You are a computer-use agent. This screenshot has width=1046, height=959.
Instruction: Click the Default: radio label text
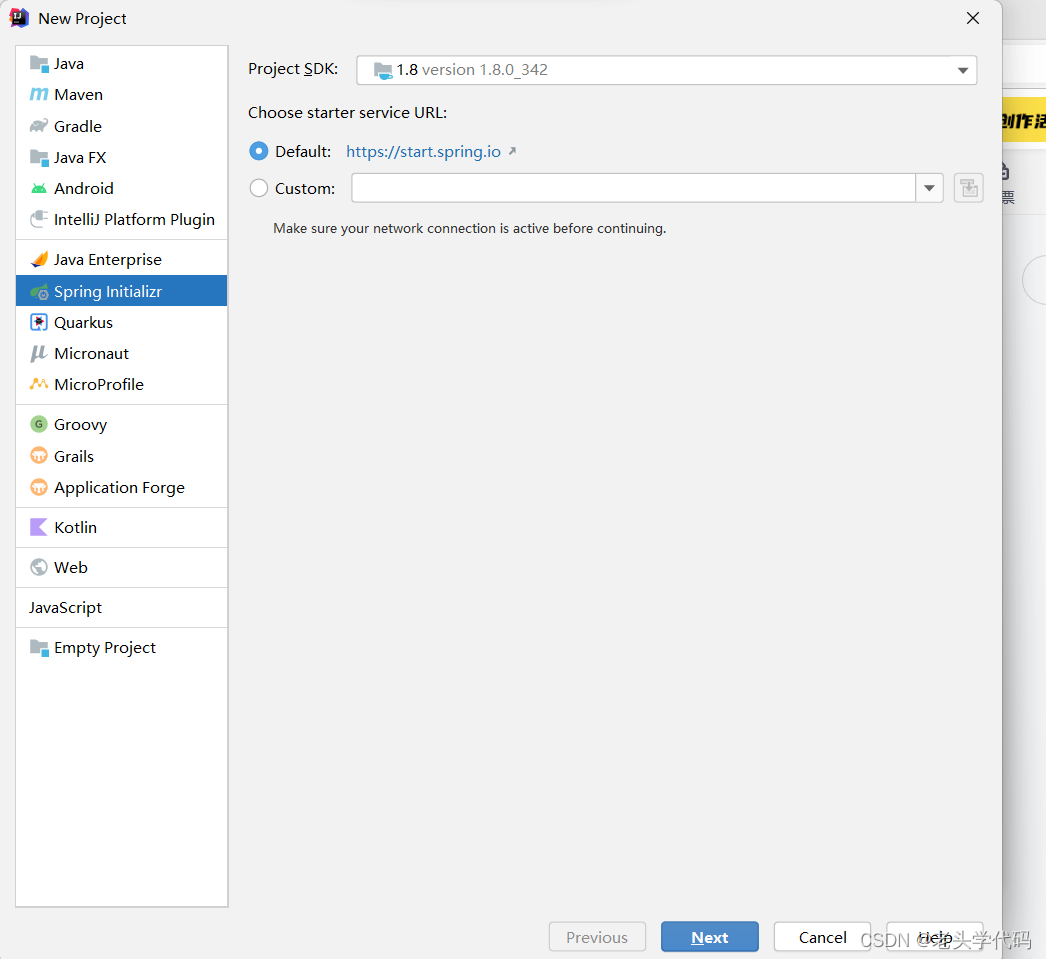click(x=303, y=151)
